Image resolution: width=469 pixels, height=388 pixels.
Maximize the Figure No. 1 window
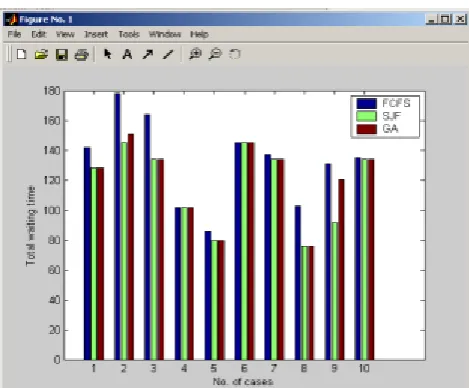click(445, 19)
